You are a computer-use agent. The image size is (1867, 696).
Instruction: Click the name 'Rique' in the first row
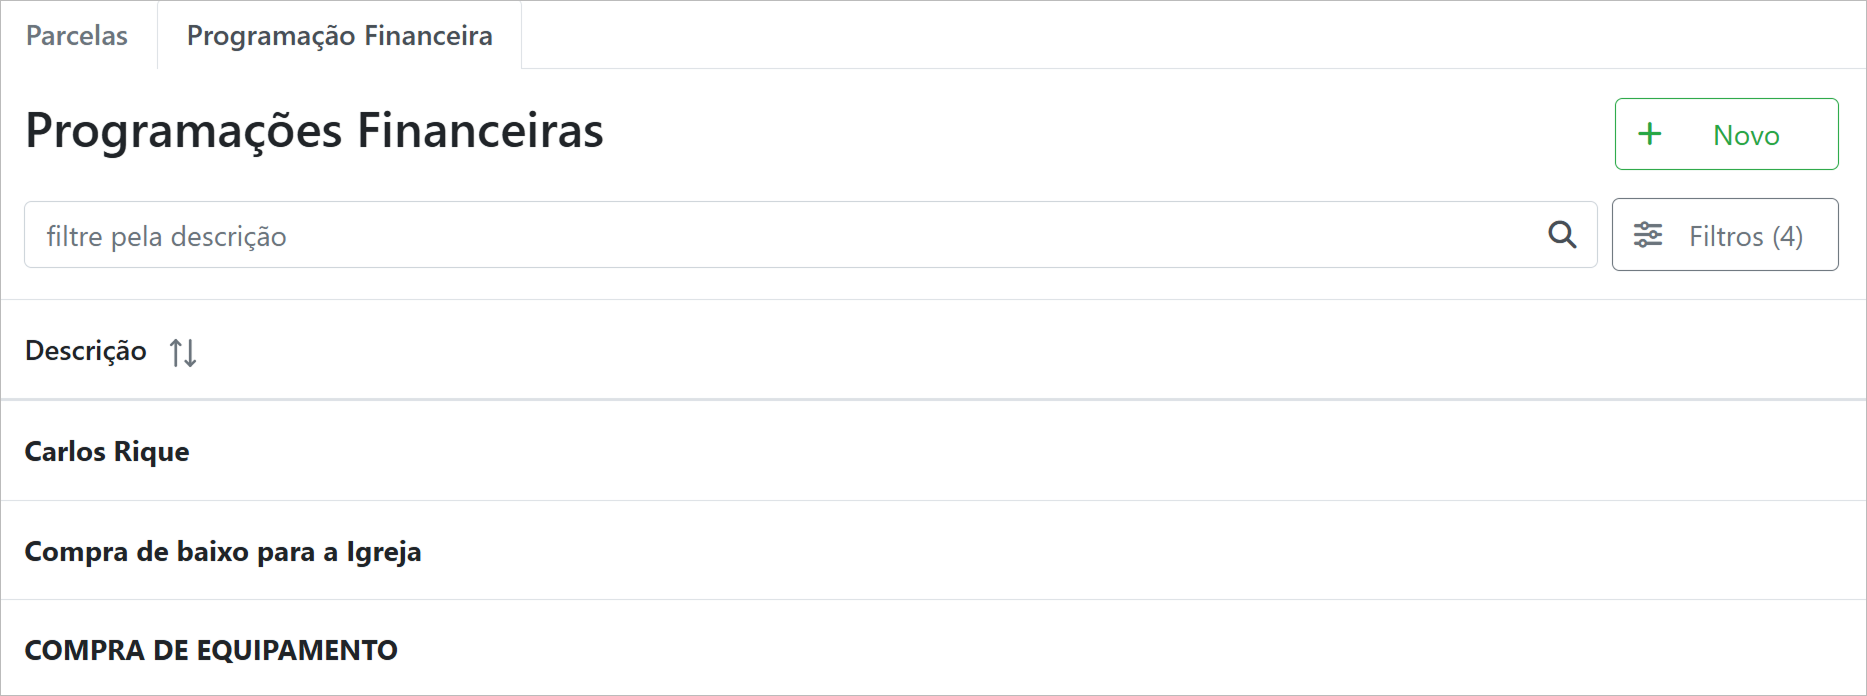pyautogui.click(x=152, y=452)
